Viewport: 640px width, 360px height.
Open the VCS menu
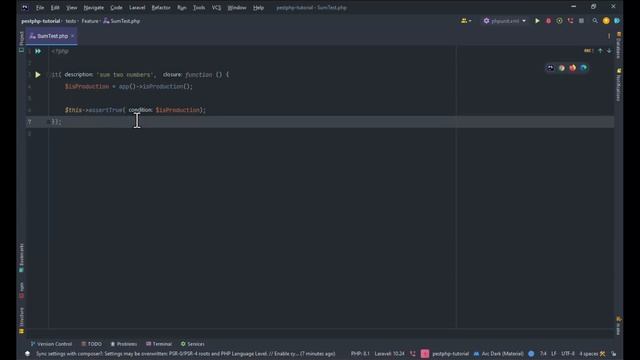[x=216, y=7]
